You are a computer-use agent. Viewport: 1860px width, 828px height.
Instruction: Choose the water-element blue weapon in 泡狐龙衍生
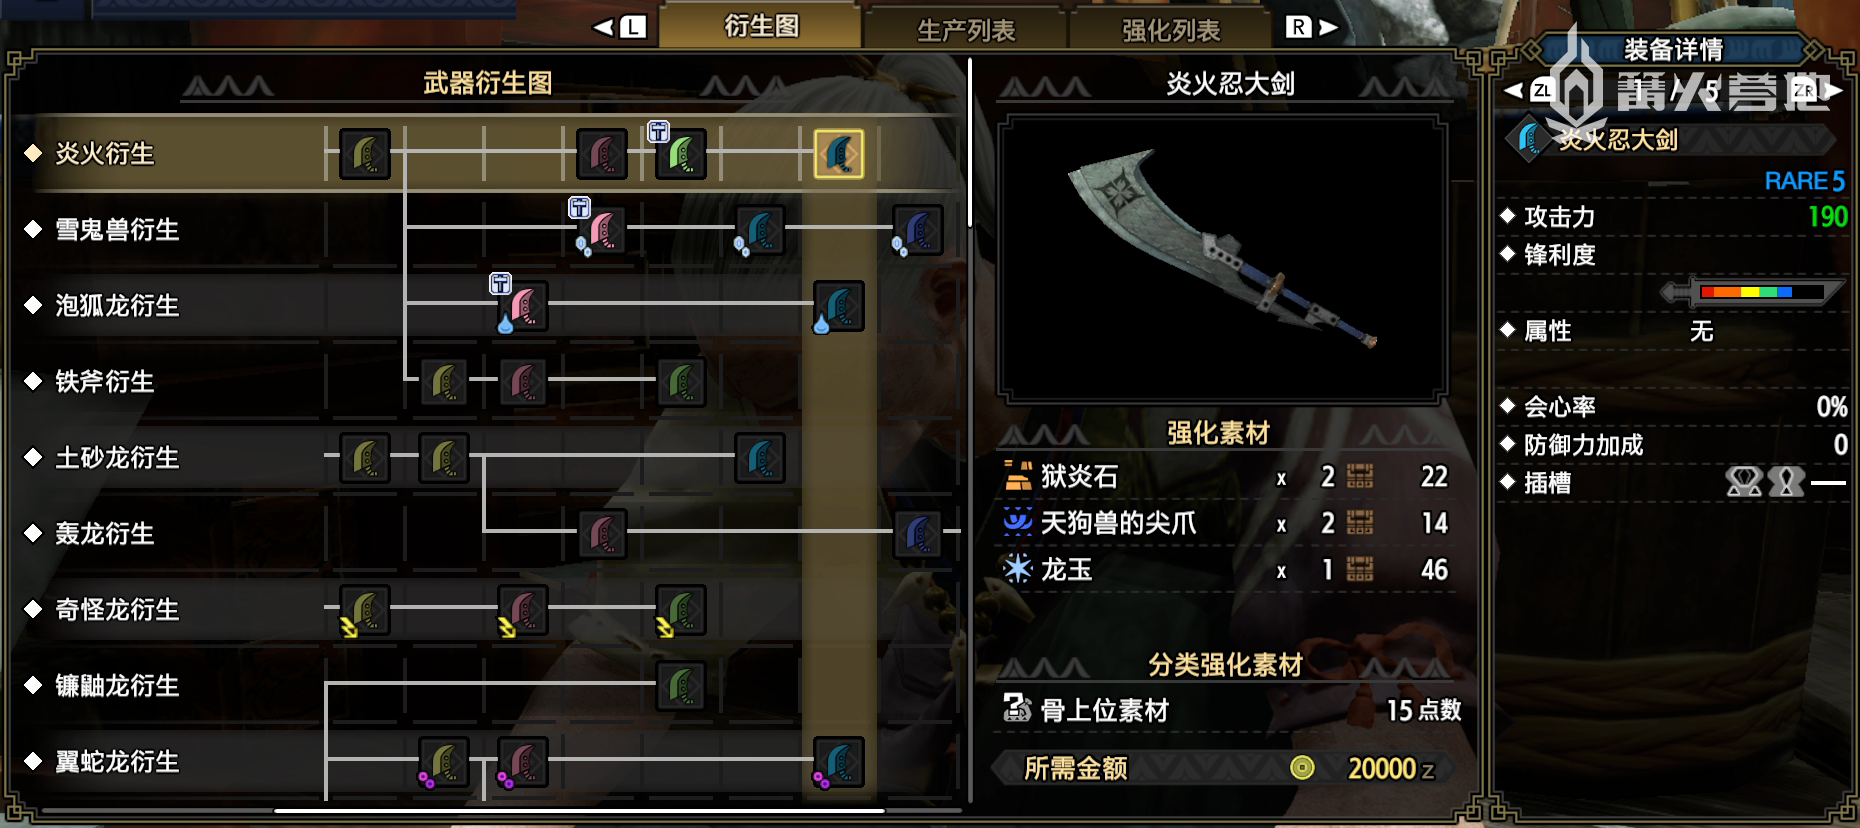(x=838, y=306)
